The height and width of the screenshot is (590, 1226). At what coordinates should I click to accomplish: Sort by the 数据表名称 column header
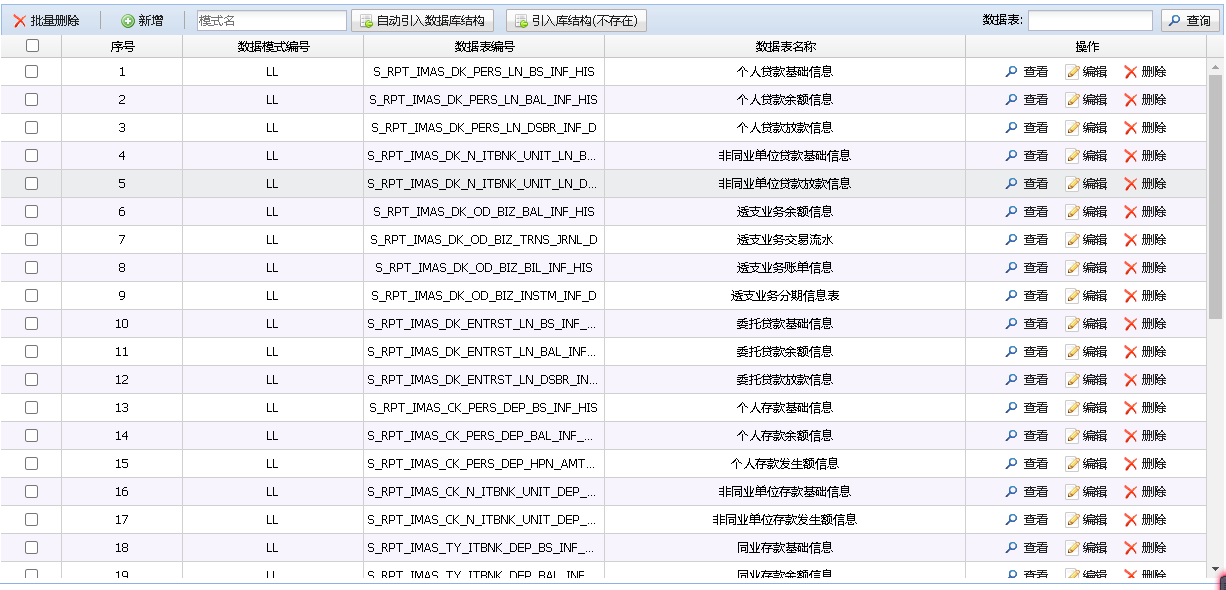(x=785, y=47)
